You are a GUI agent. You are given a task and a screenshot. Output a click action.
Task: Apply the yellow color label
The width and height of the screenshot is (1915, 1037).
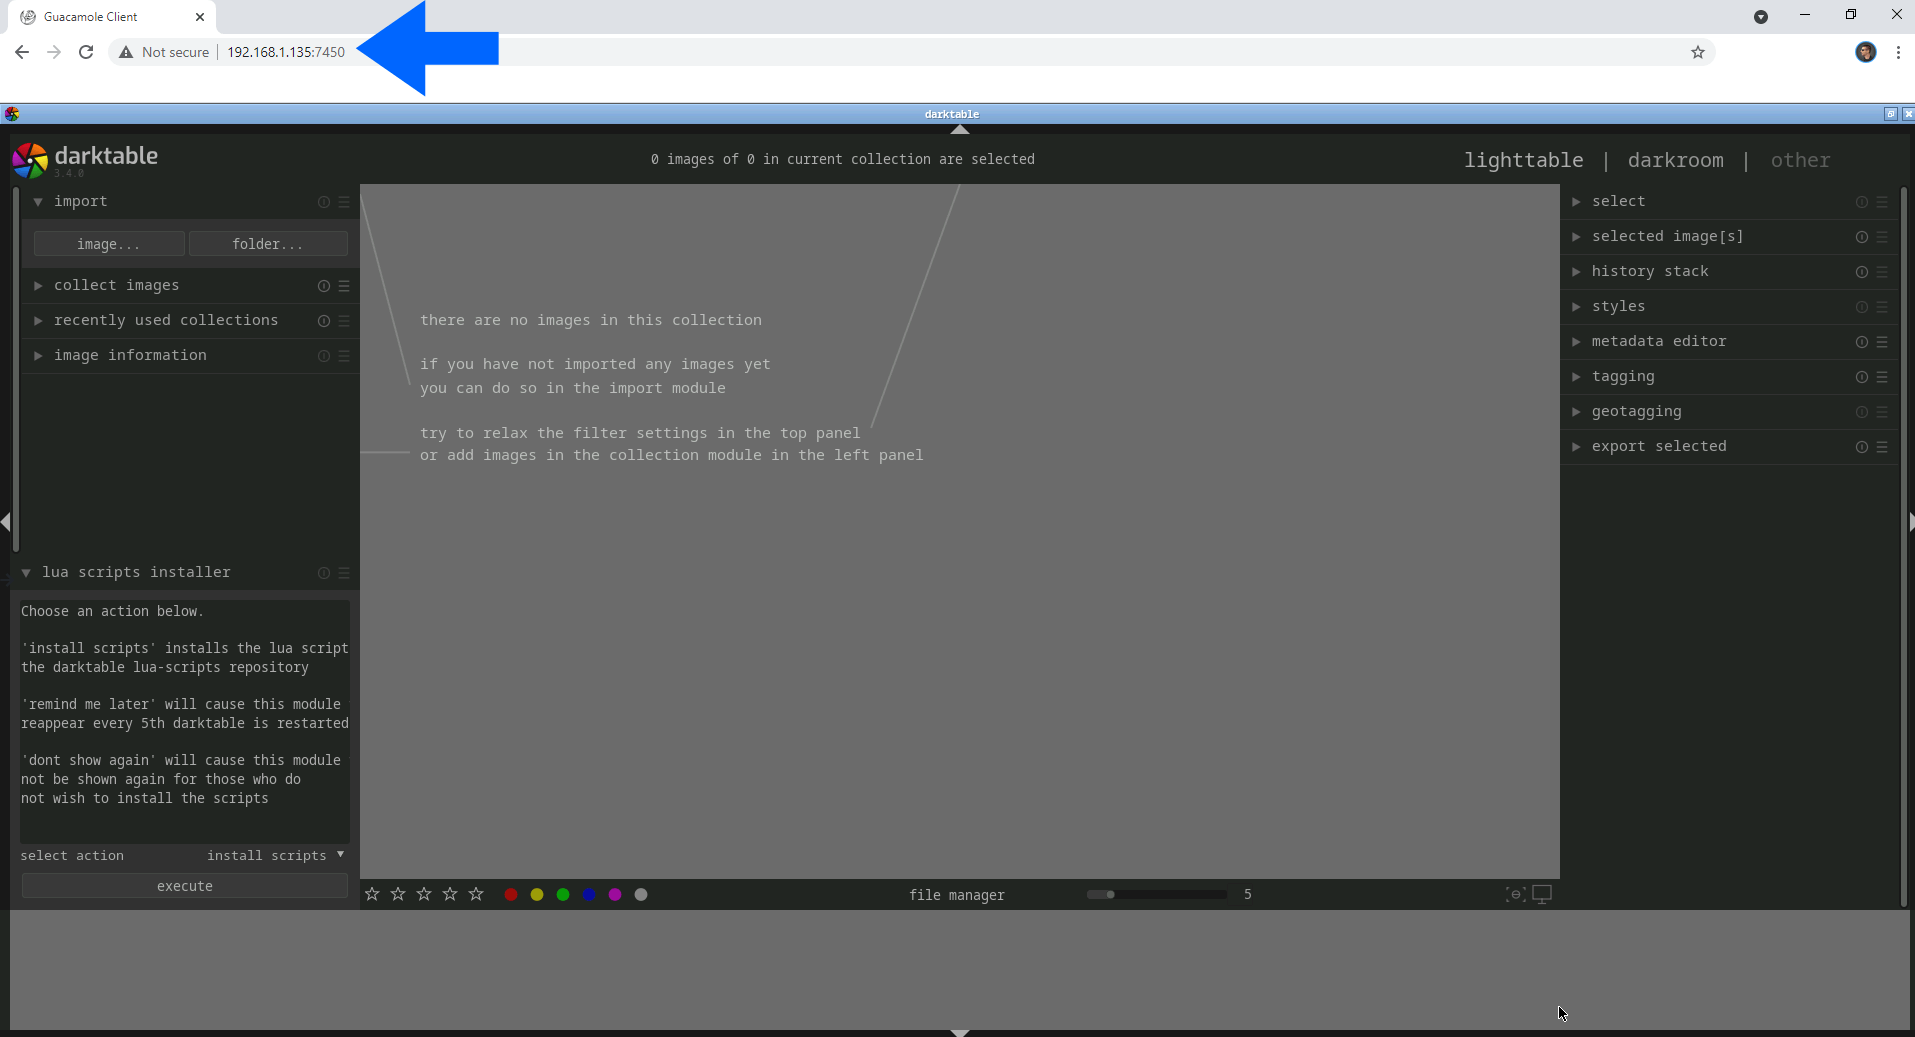click(x=537, y=894)
